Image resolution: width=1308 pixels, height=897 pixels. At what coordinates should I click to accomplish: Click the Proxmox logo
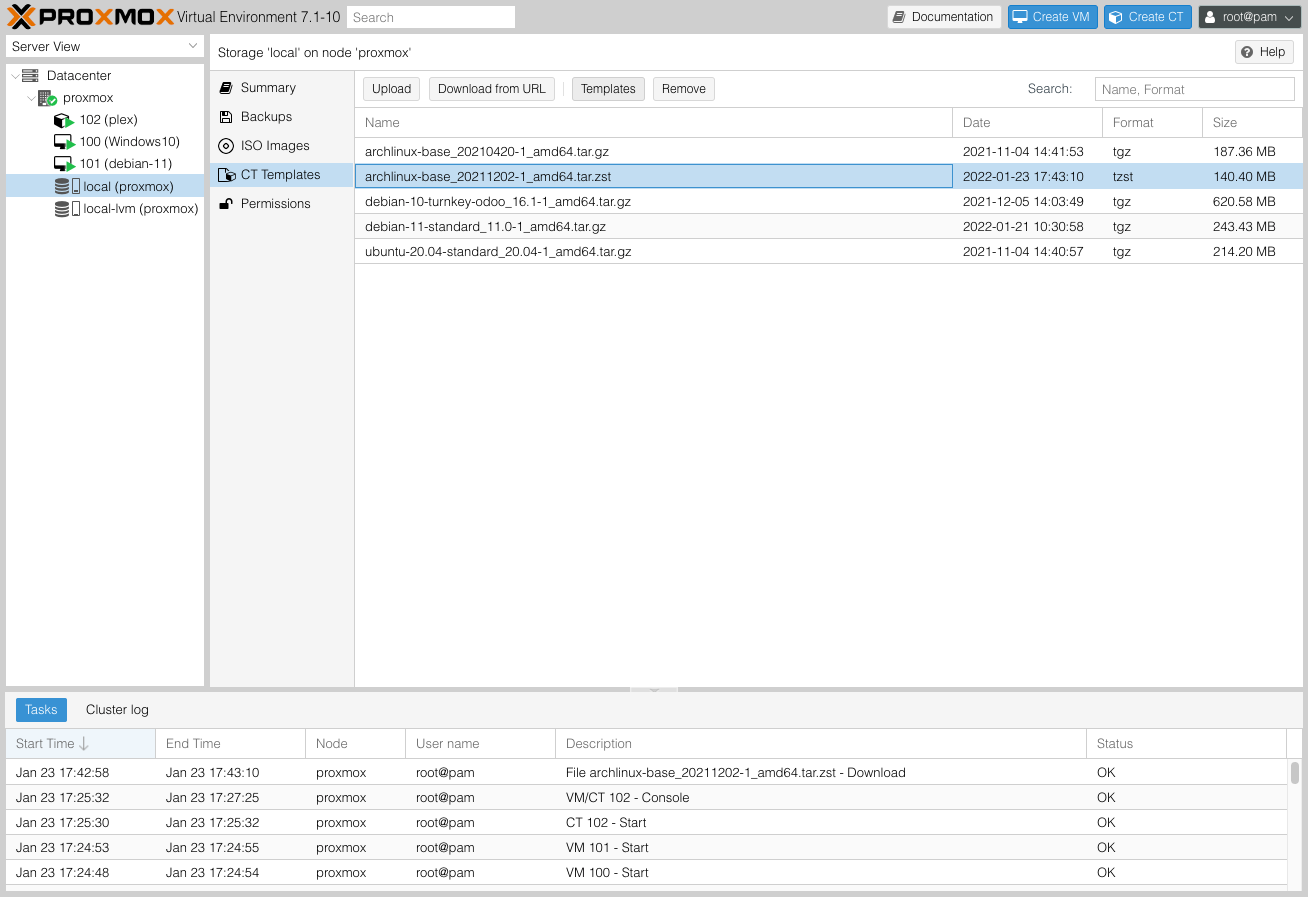[90, 17]
